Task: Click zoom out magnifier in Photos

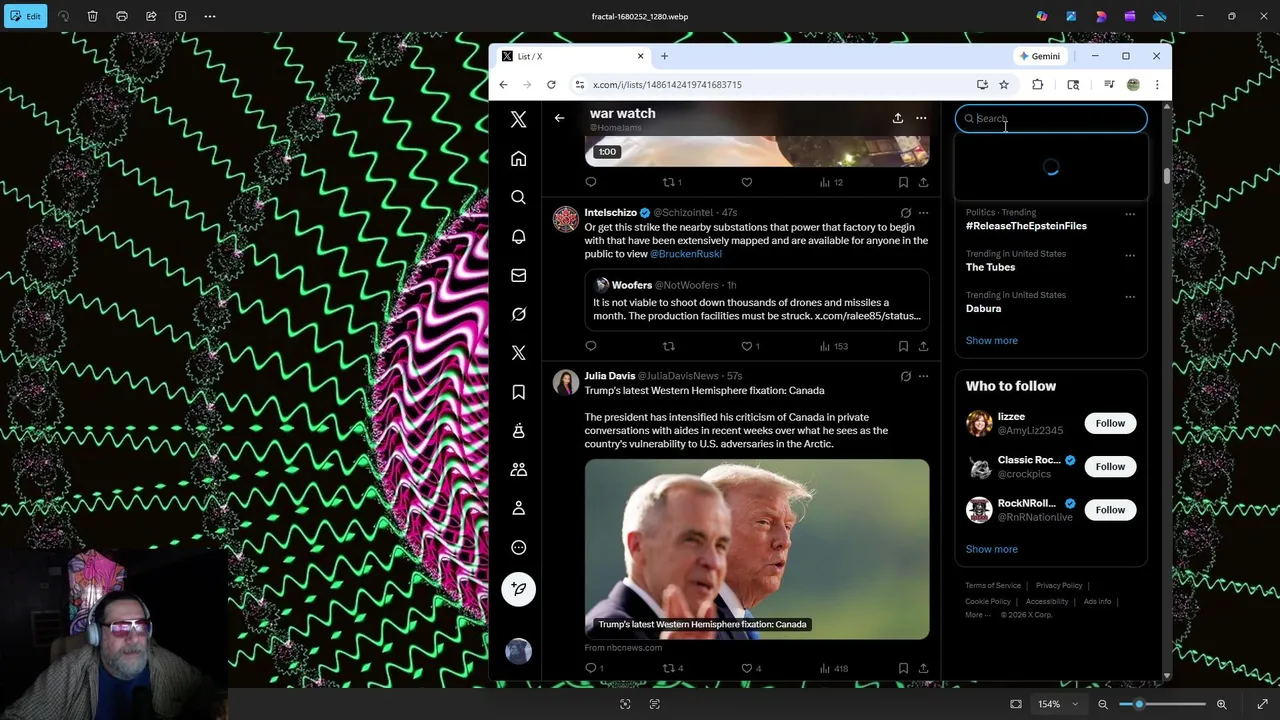Action: pyautogui.click(x=1103, y=704)
